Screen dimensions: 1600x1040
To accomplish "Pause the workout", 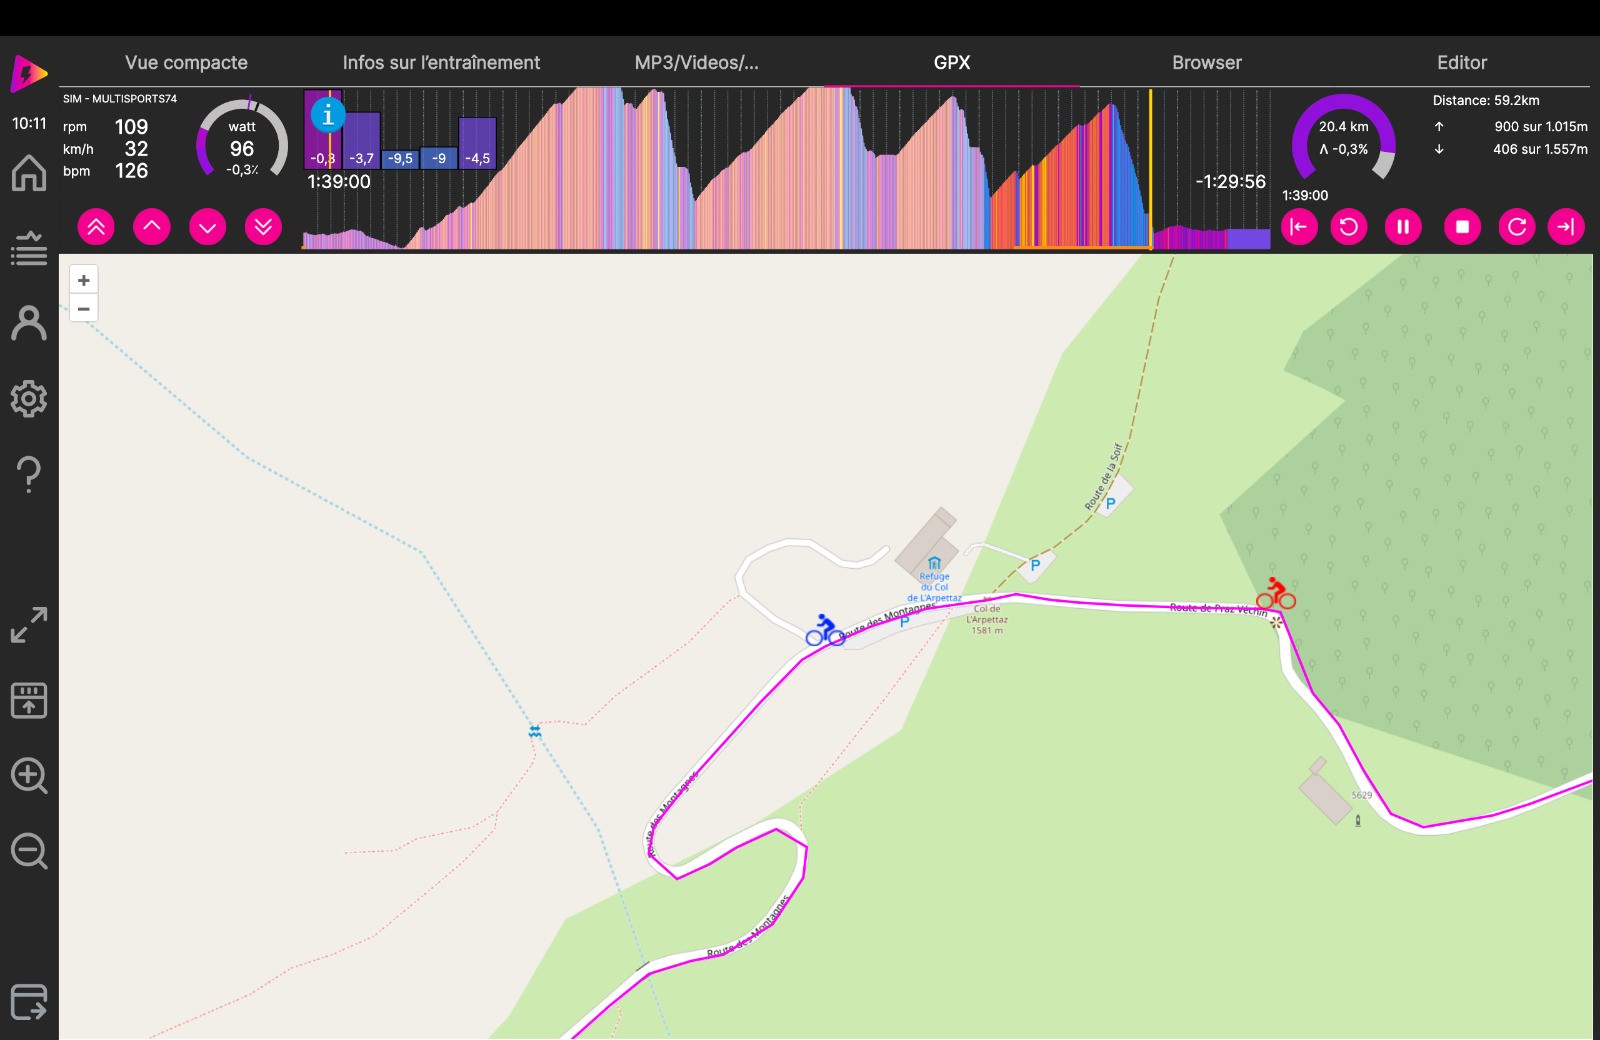I will (1403, 227).
